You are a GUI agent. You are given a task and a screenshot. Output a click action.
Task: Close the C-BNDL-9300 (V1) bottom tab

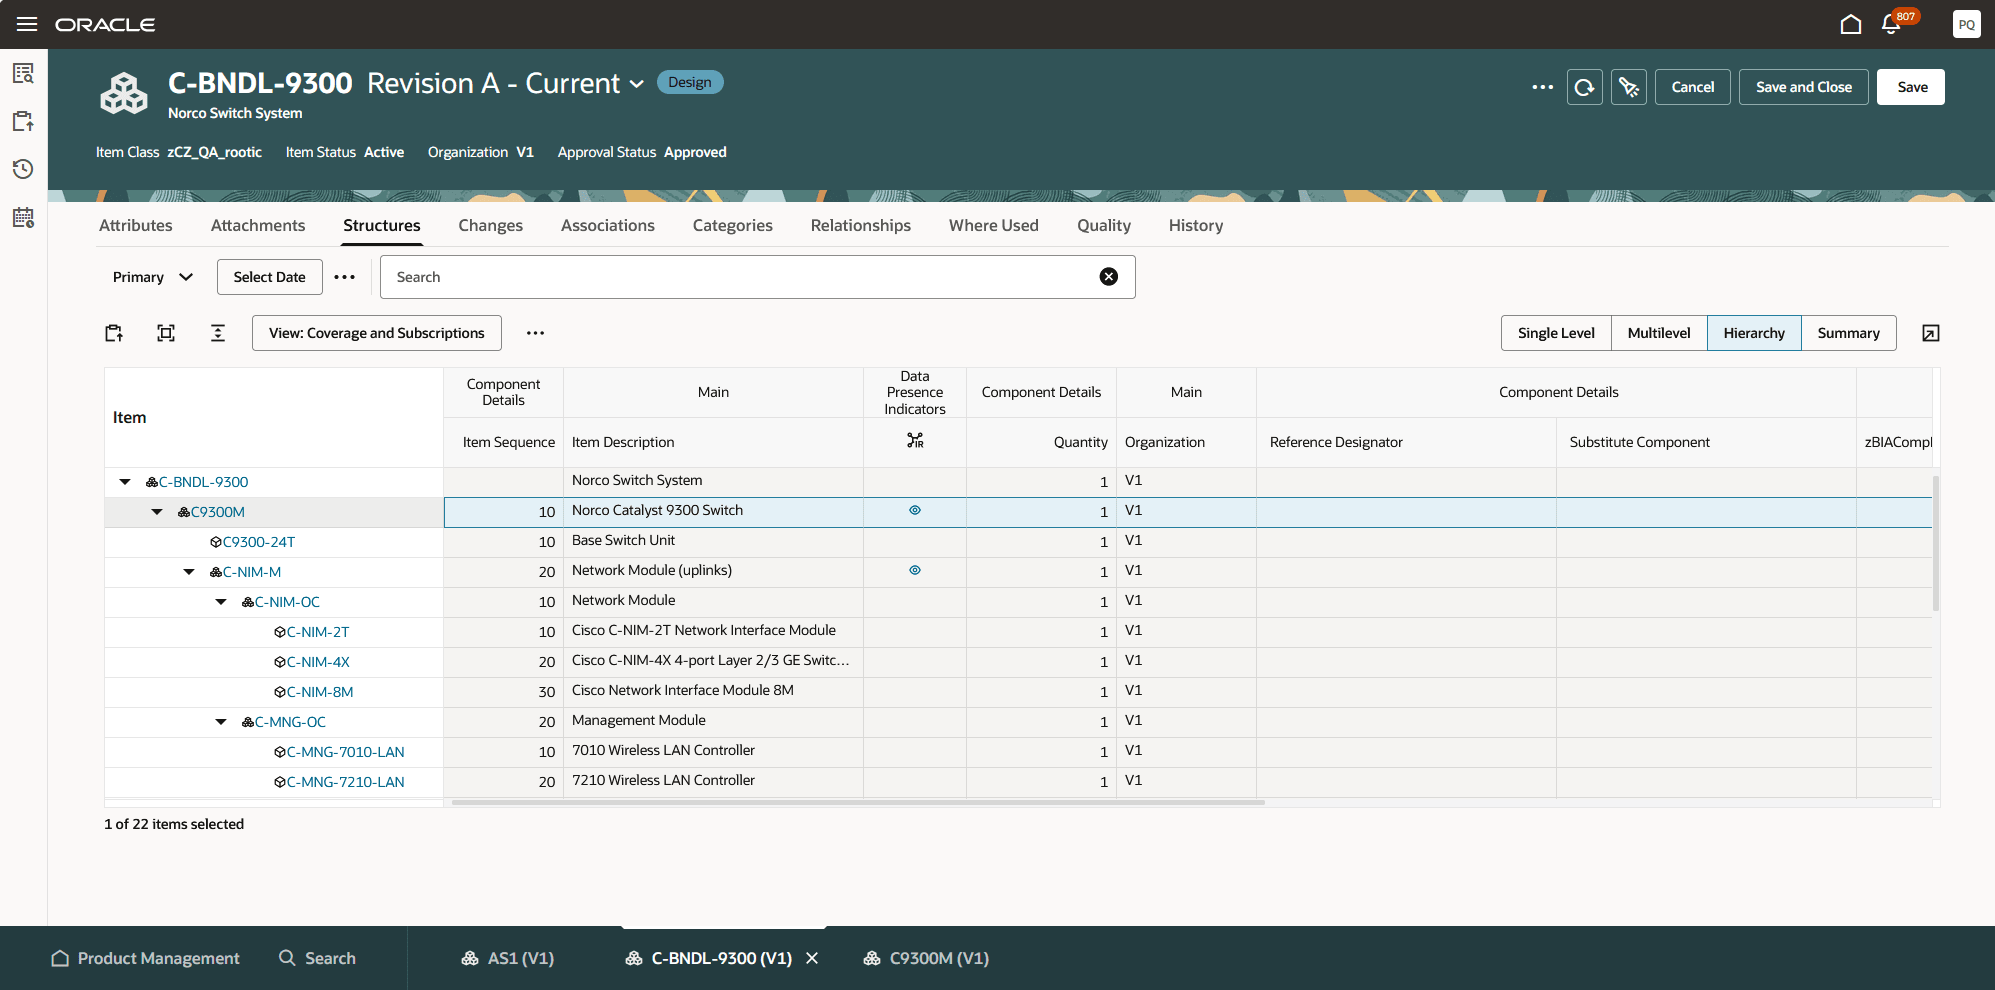[x=812, y=958]
